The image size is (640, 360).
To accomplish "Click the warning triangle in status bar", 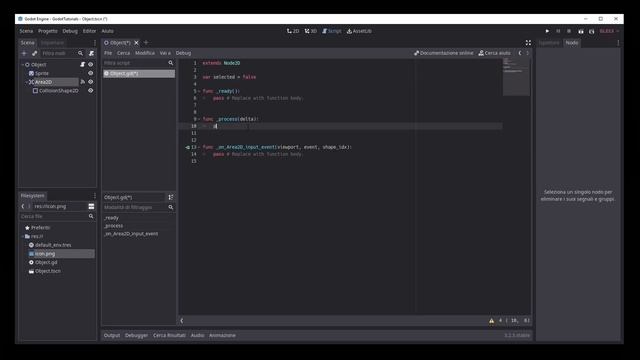I will (x=491, y=321).
